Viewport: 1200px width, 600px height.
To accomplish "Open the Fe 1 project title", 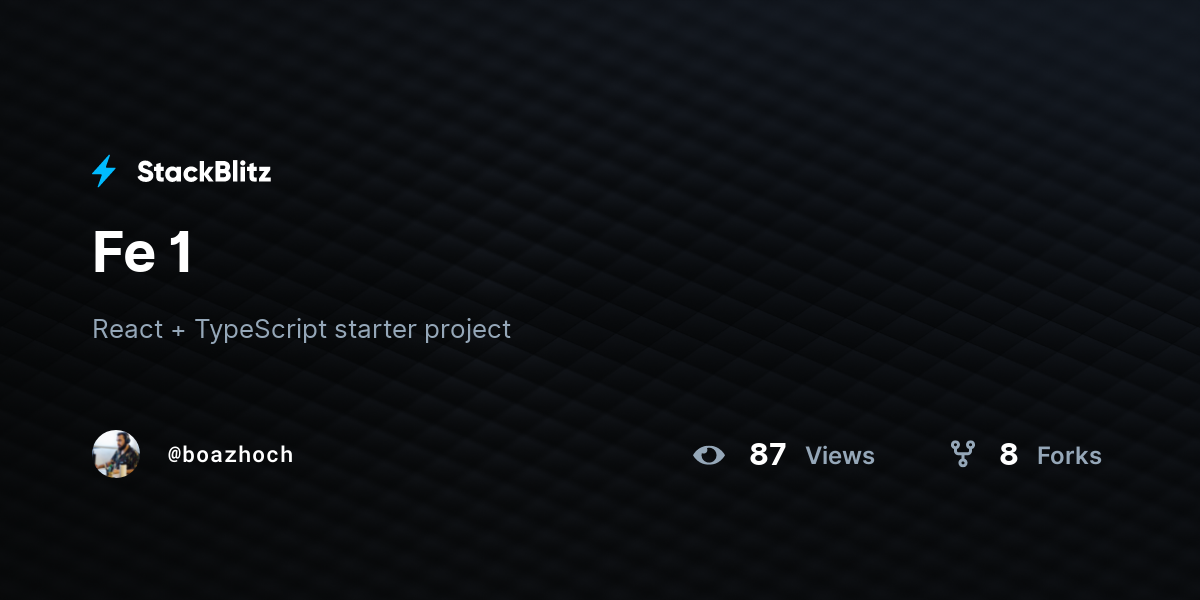I will (142, 253).
